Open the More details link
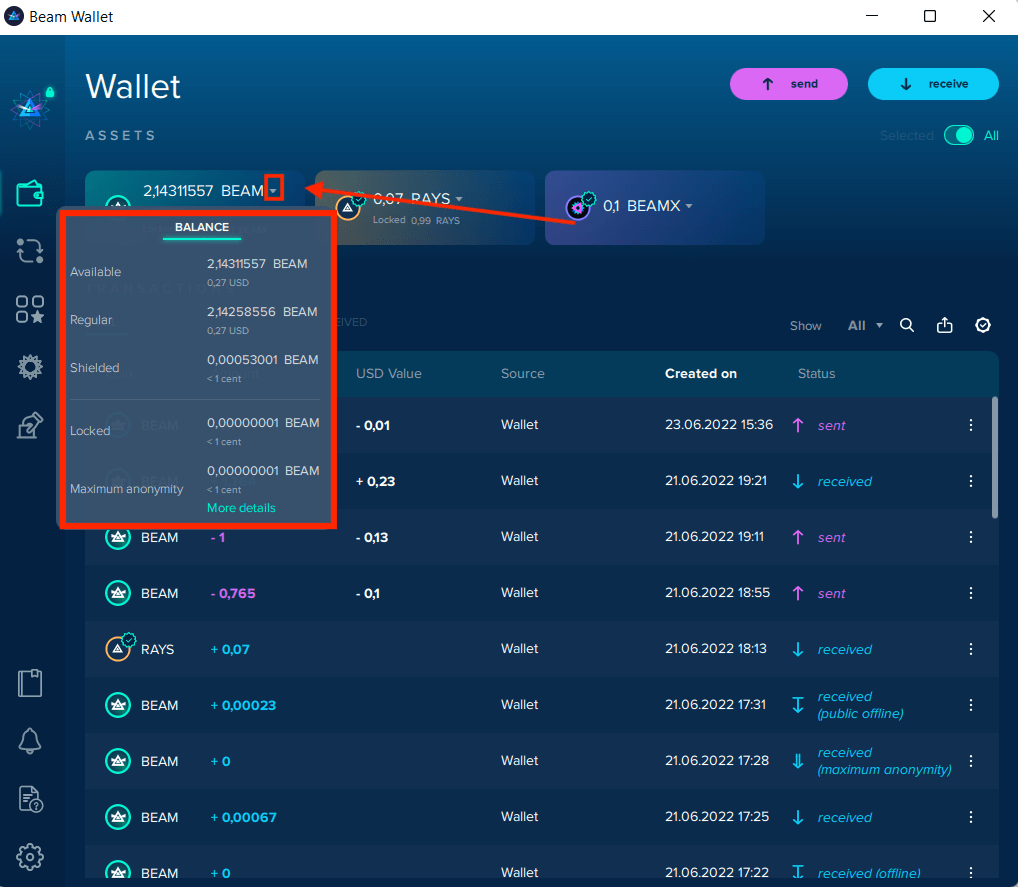The image size is (1018, 887). click(x=241, y=508)
